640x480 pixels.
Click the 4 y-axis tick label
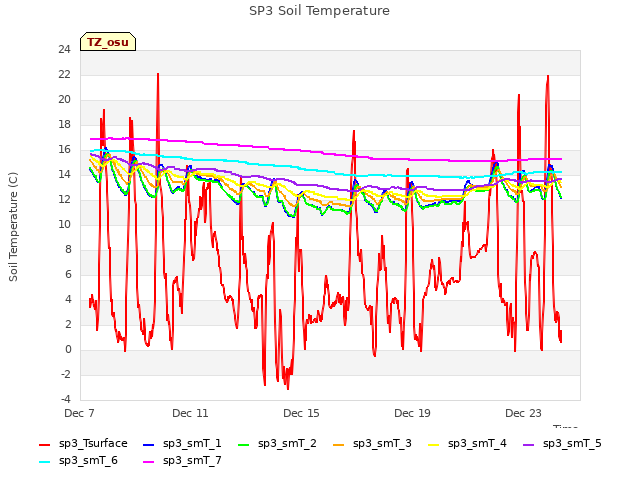[68, 300]
